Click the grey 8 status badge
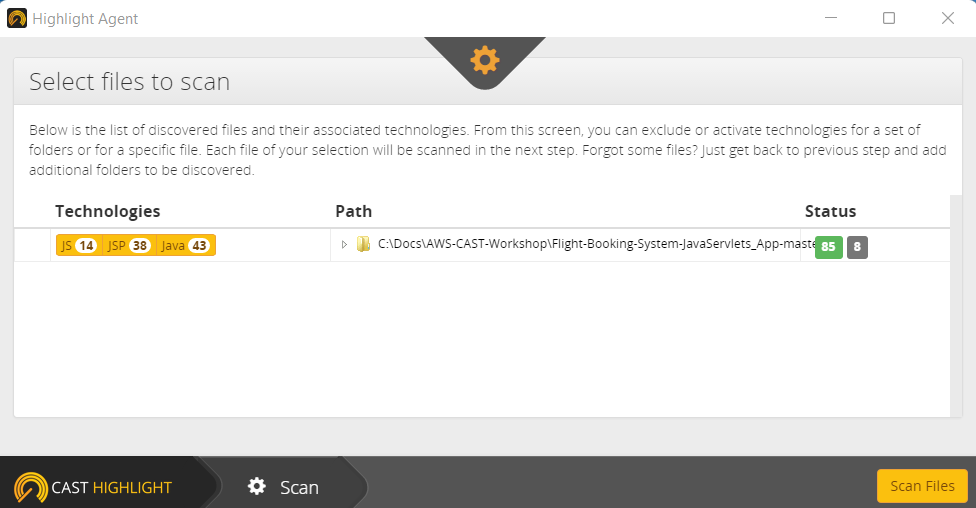 857,247
